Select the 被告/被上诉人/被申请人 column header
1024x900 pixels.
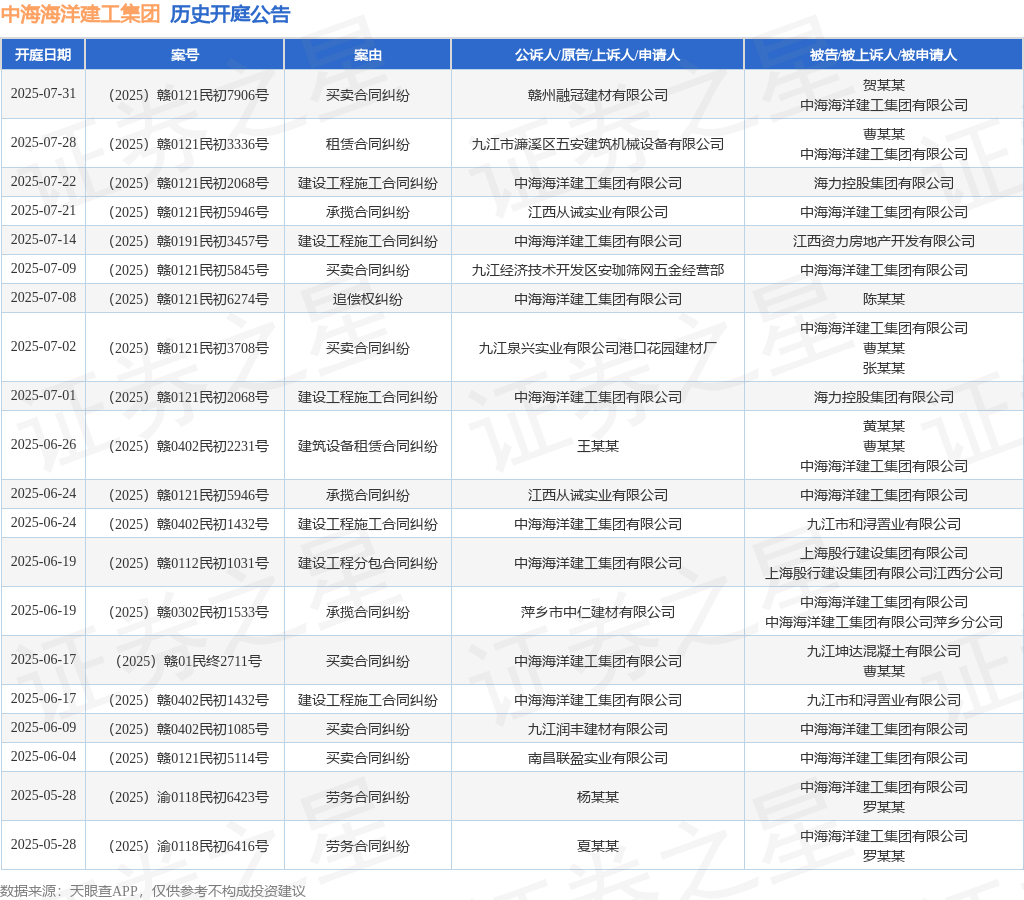[884, 55]
